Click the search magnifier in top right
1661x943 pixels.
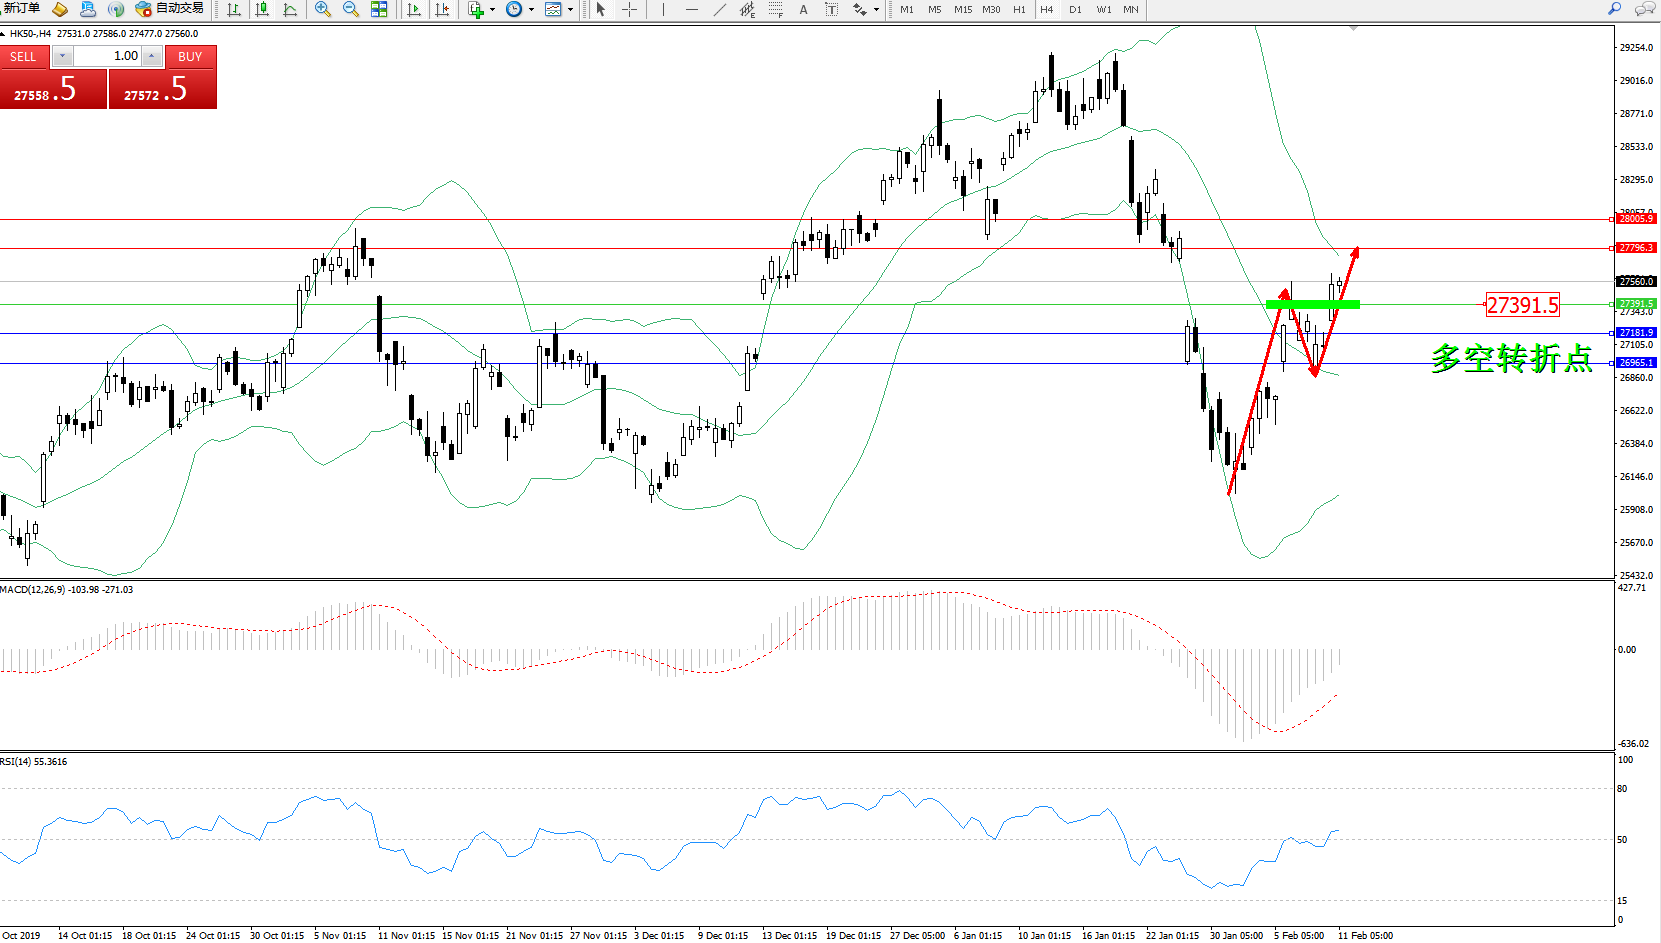point(1614,9)
